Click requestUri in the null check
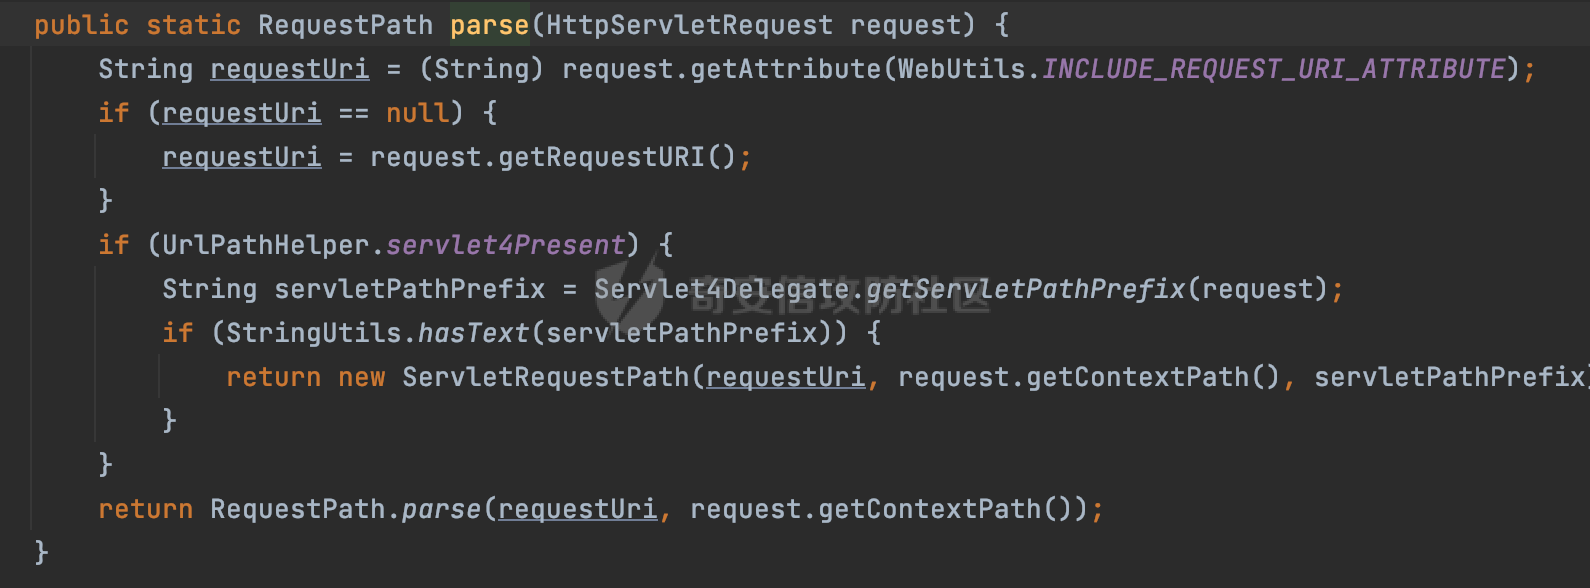Image resolution: width=1590 pixels, height=588 pixels. point(241,113)
